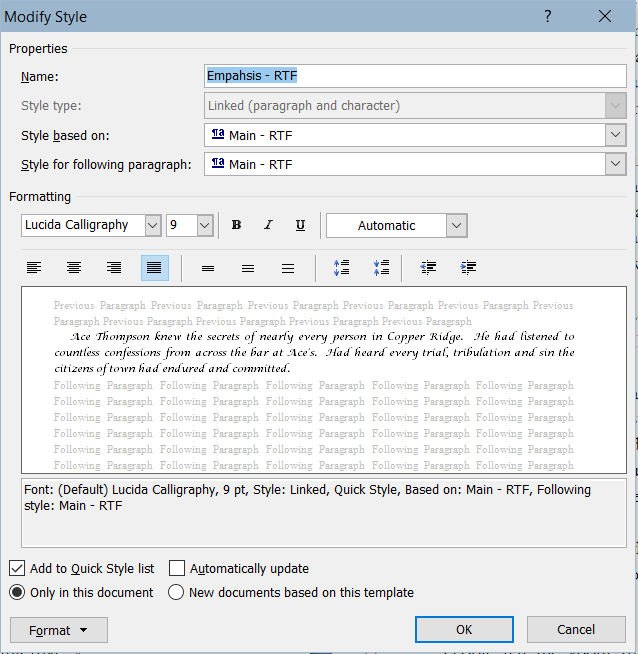This screenshot has width=638, height=654.
Task: Increase paragraph indent
Action: 468,267
